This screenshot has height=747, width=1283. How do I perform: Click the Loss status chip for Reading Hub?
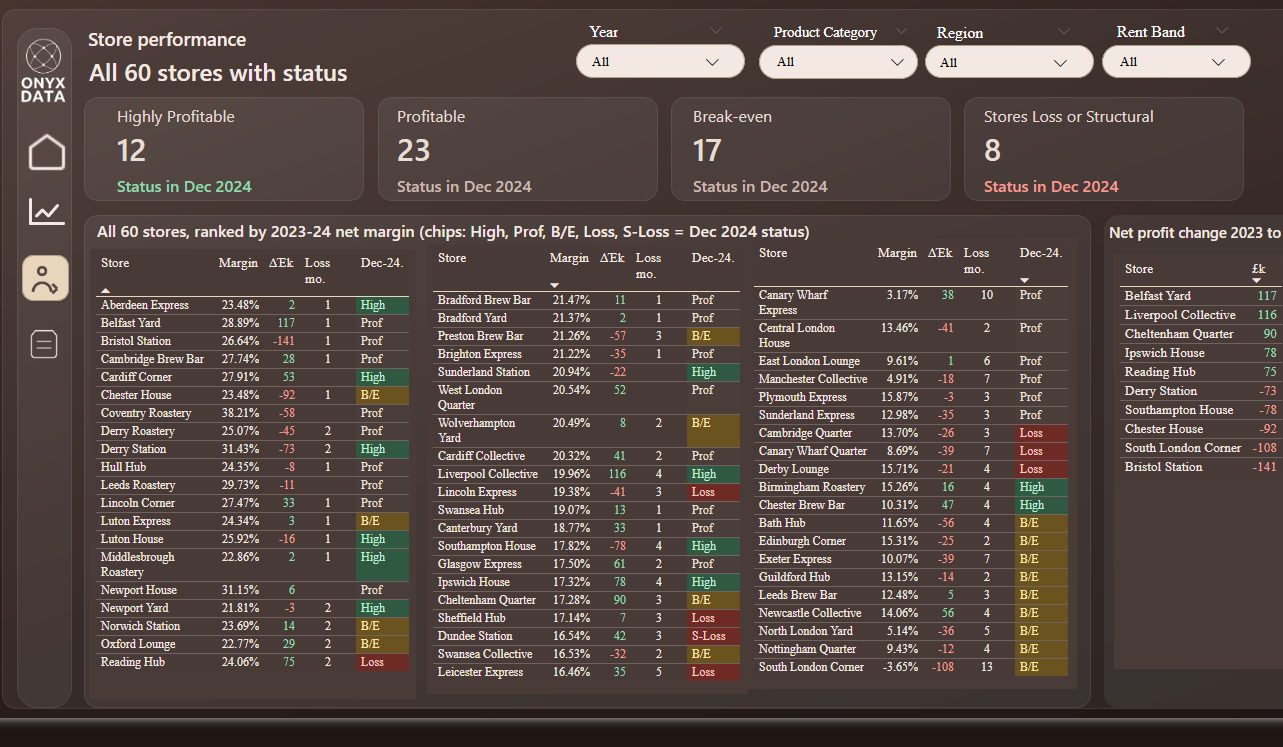(382, 662)
